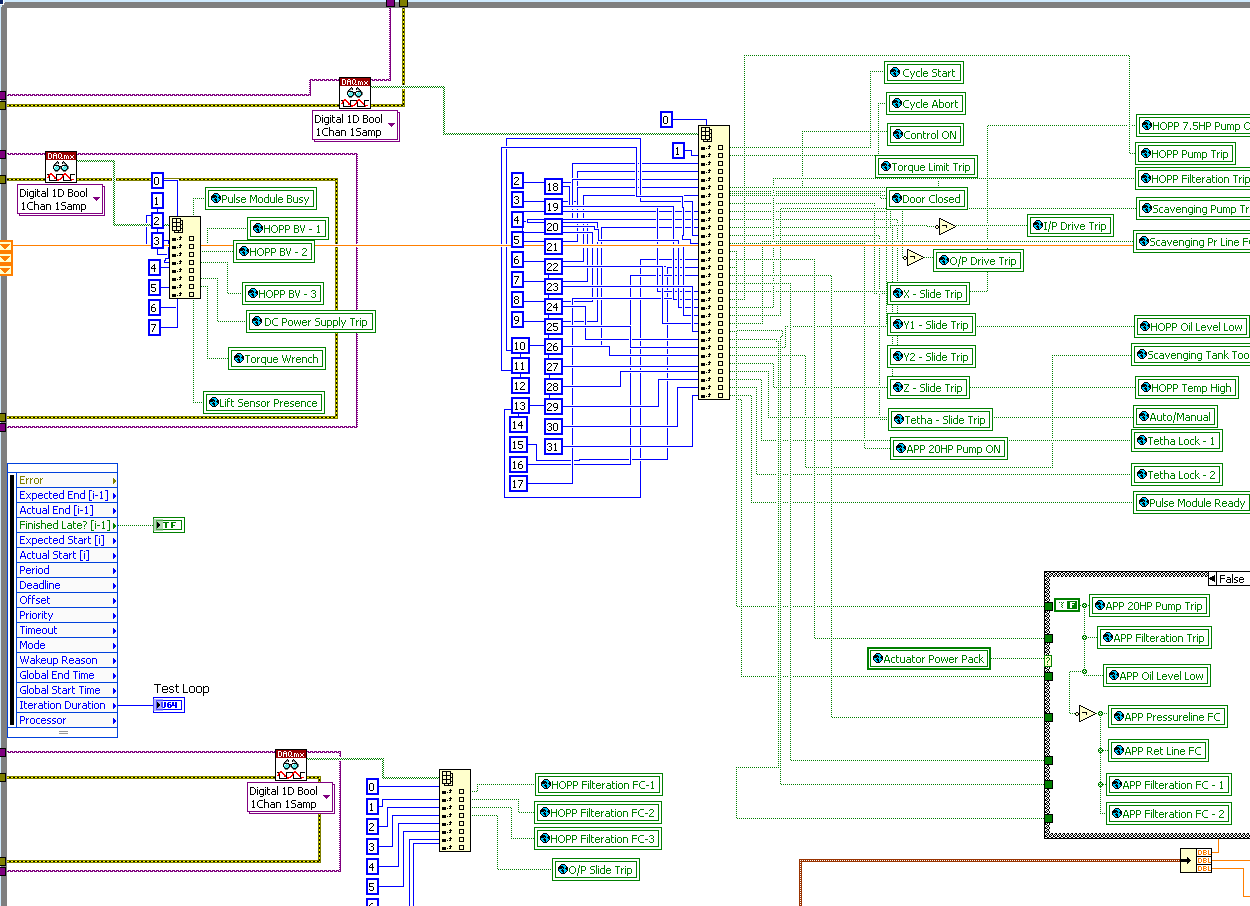Select the Pulse Module Ready global variable
Viewport: 1250px width, 906px height.
(x=1192, y=503)
